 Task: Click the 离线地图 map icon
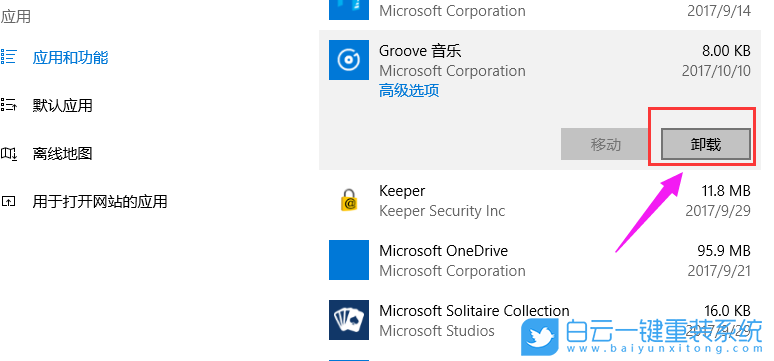coord(8,154)
